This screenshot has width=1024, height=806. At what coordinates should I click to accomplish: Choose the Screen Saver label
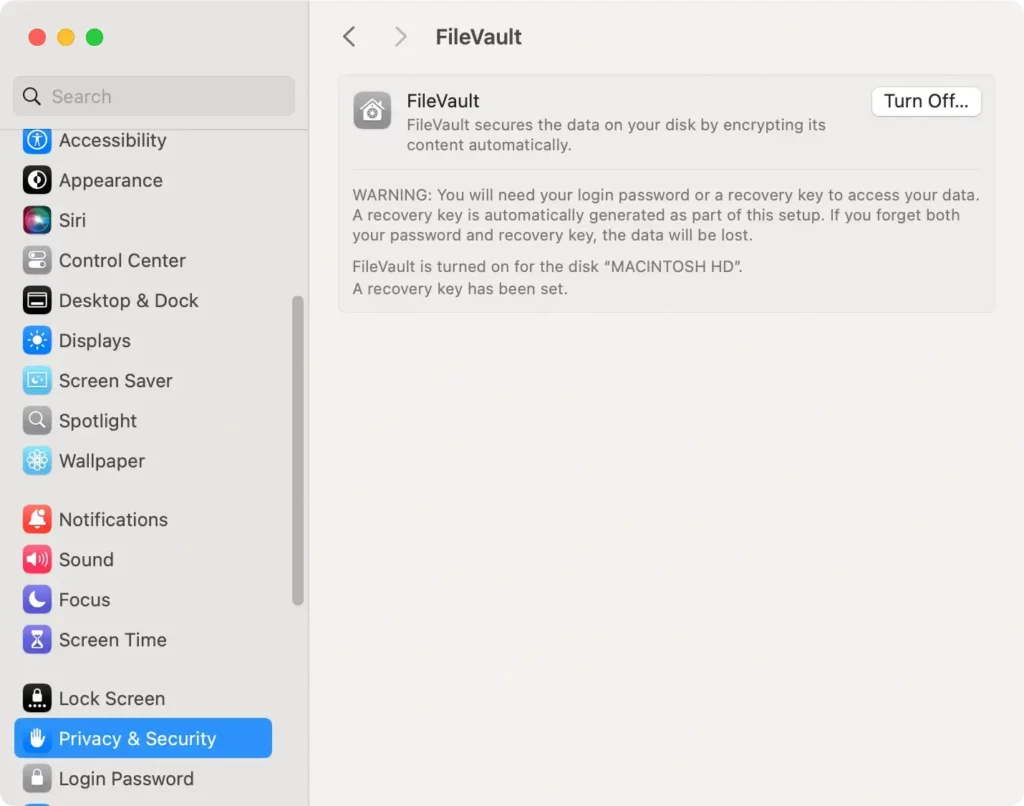pos(116,381)
